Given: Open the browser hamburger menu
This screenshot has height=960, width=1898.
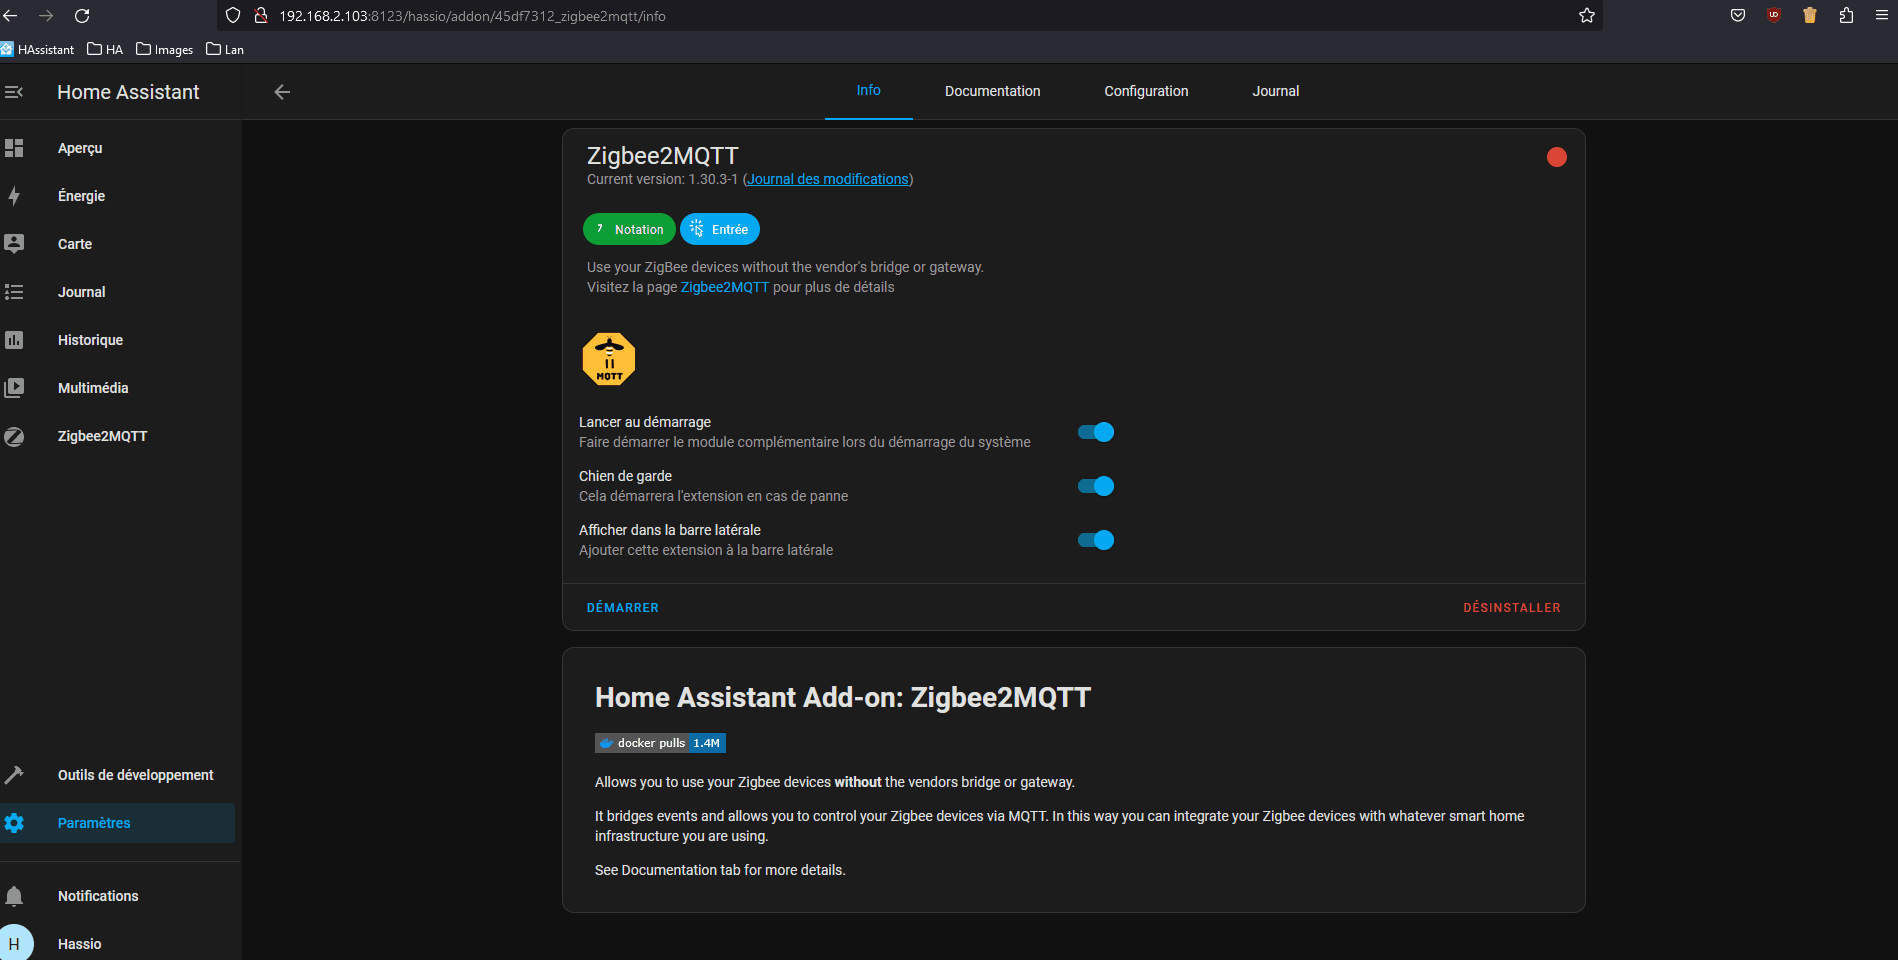Looking at the screenshot, I should [1881, 16].
